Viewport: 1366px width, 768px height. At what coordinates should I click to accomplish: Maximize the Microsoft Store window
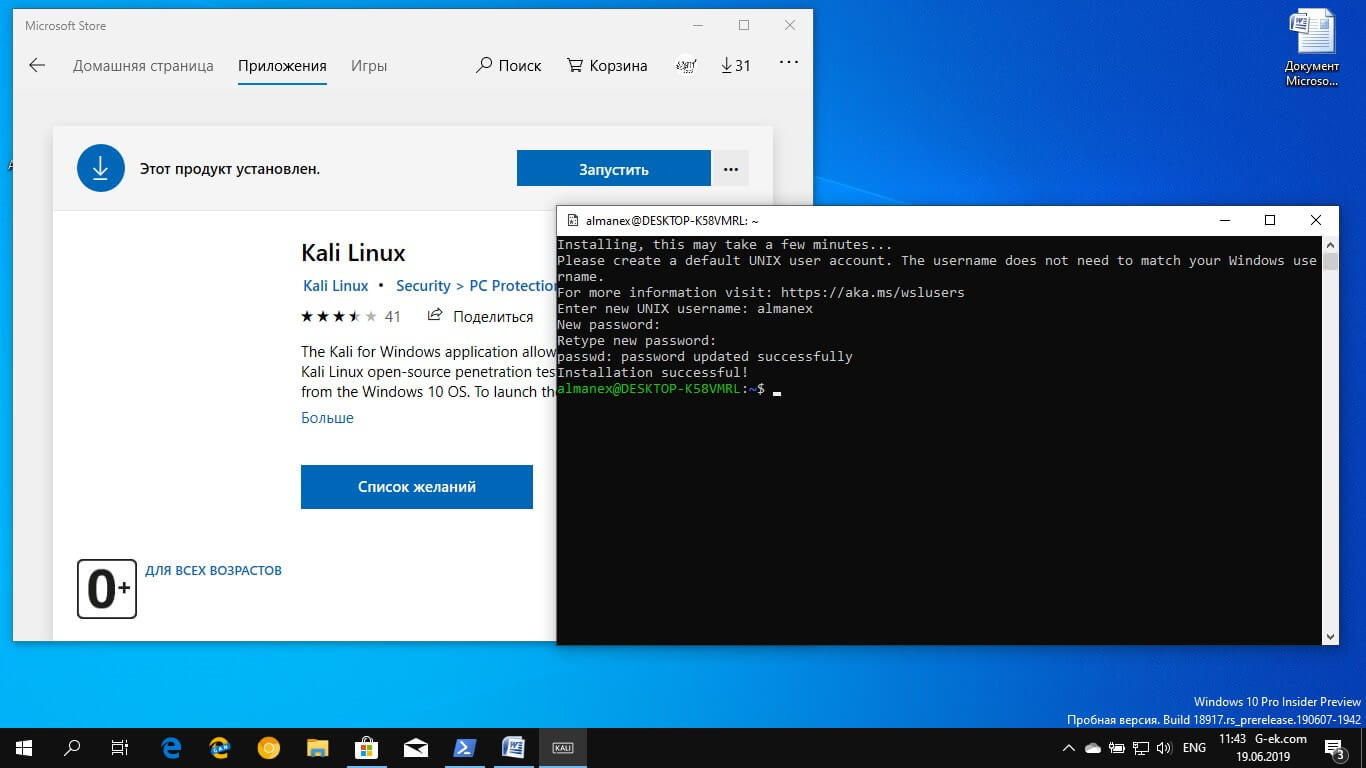744,25
